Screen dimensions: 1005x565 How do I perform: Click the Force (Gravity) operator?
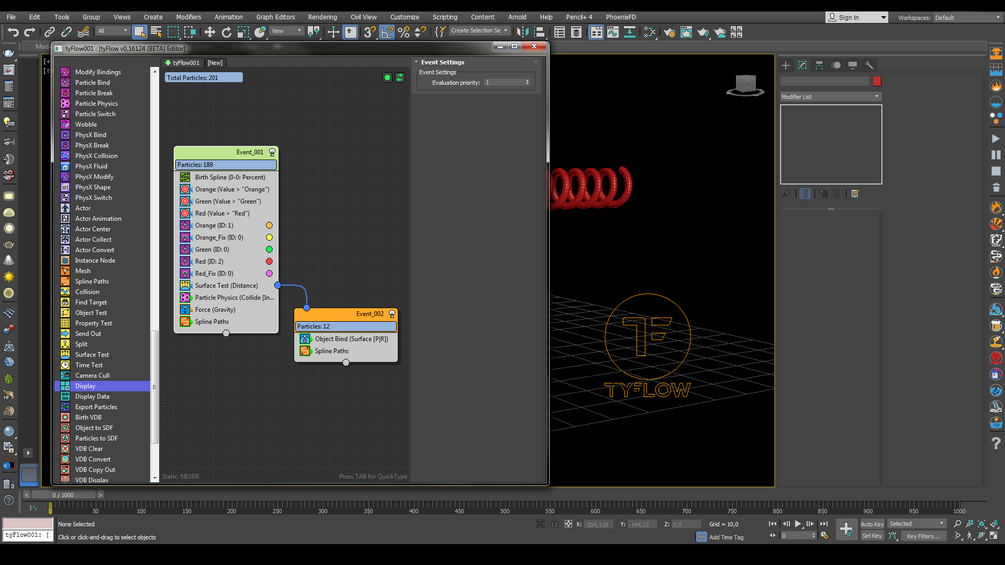click(226, 309)
